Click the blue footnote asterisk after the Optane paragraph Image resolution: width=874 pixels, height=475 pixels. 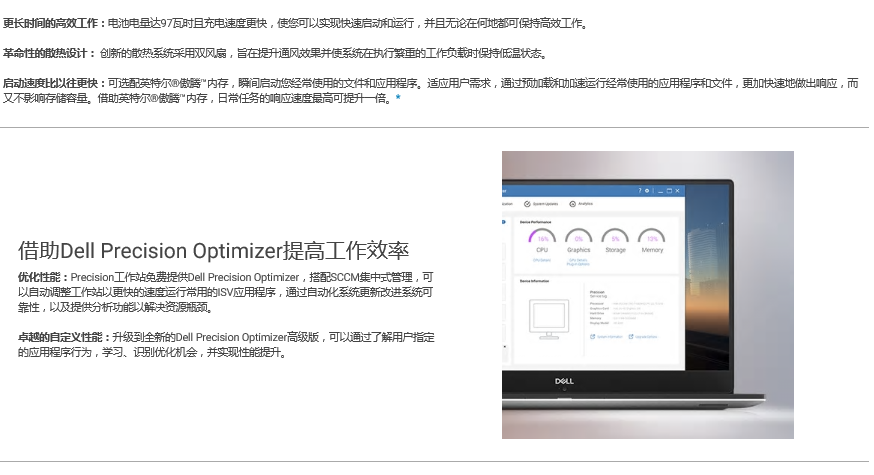398,97
